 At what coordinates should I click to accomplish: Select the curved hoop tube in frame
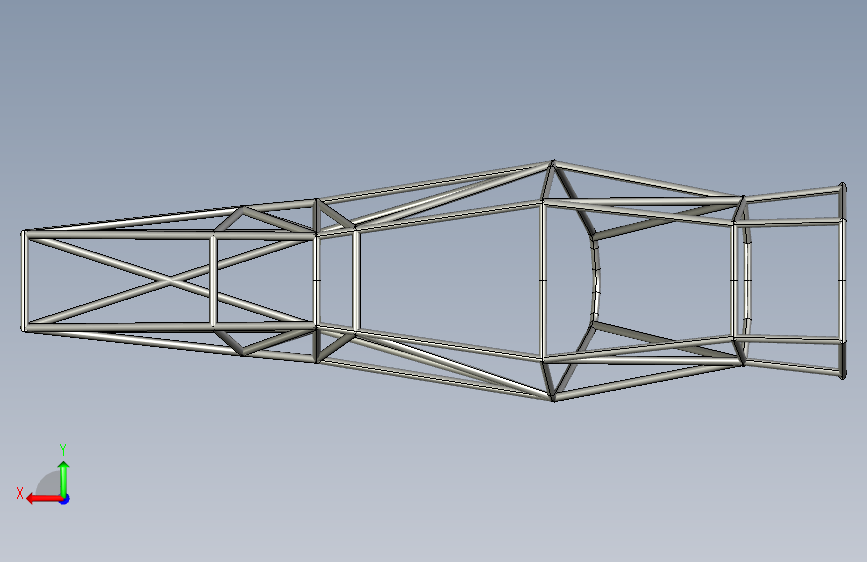point(597,280)
